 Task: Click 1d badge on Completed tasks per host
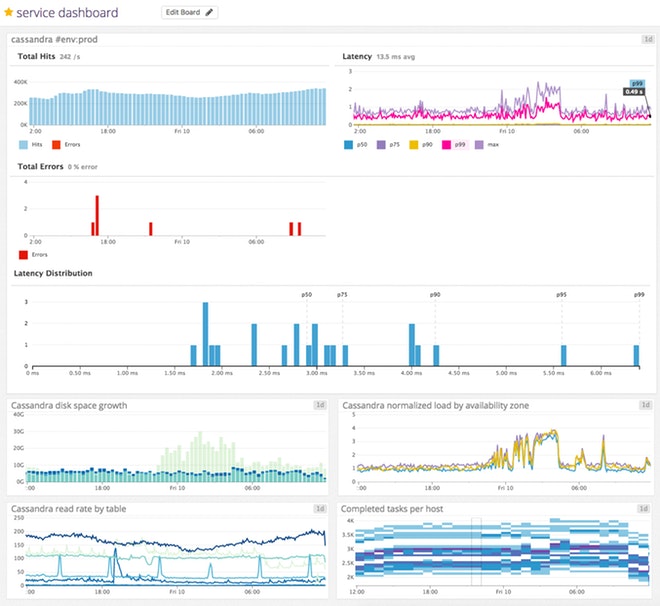(647, 509)
